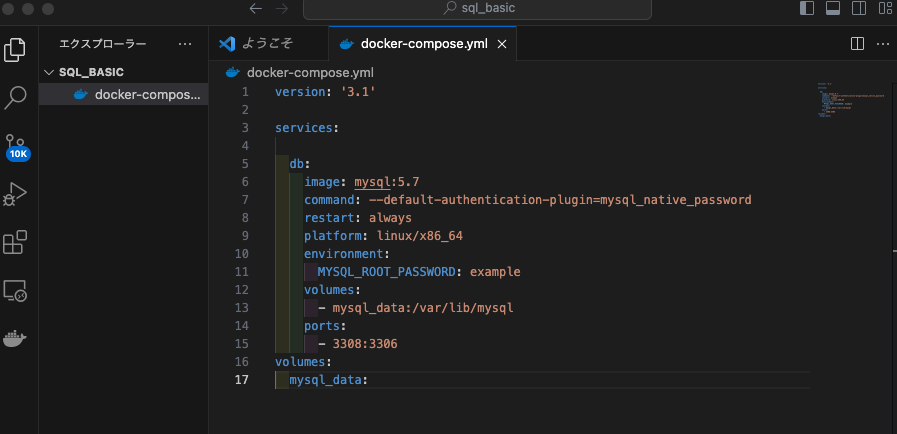The image size is (897, 434).
Task: Click the indented volumes key on line 12
Action: pos(329,290)
